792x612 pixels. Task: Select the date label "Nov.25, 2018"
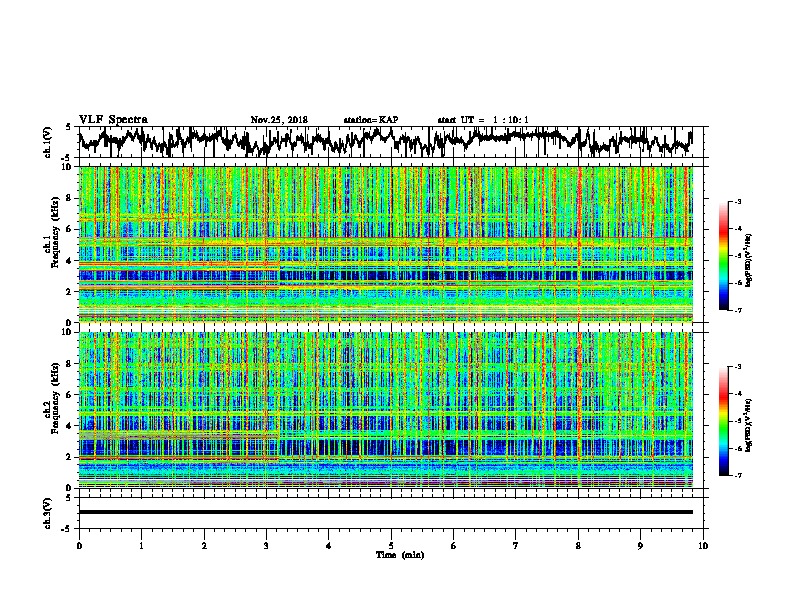(x=279, y=120)
